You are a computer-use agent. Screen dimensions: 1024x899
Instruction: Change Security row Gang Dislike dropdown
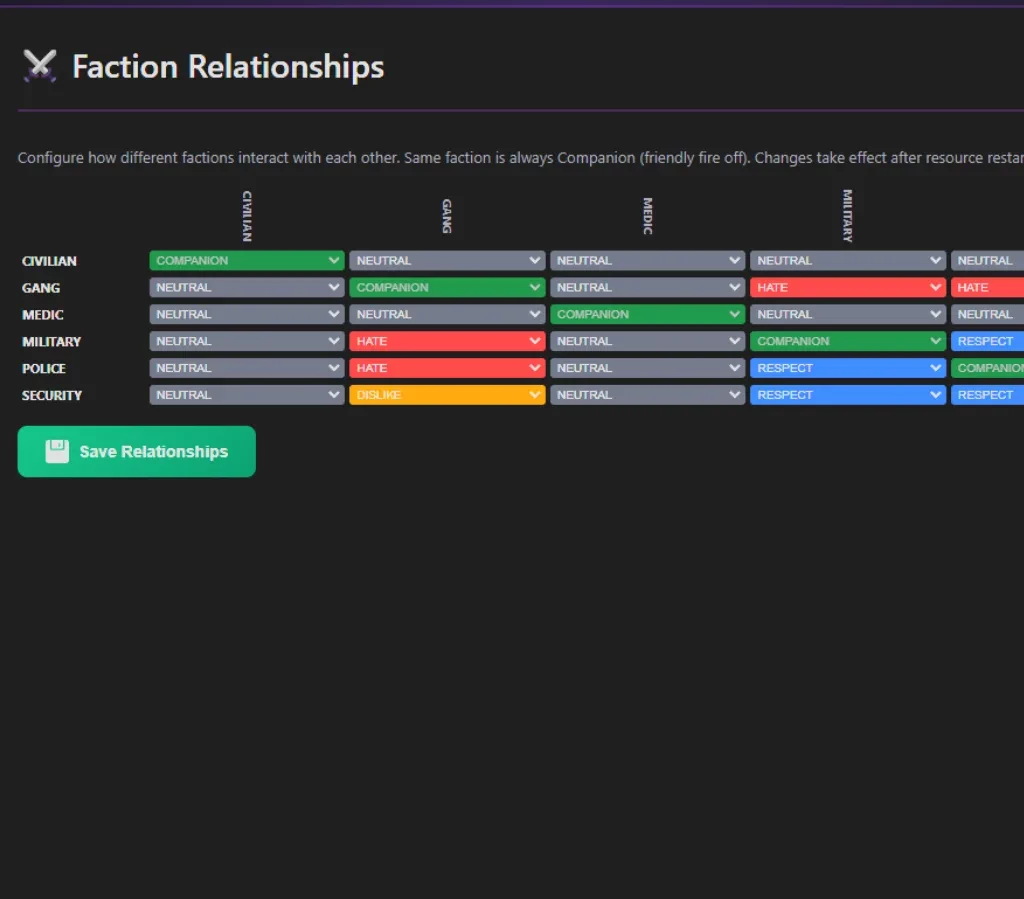447,394
